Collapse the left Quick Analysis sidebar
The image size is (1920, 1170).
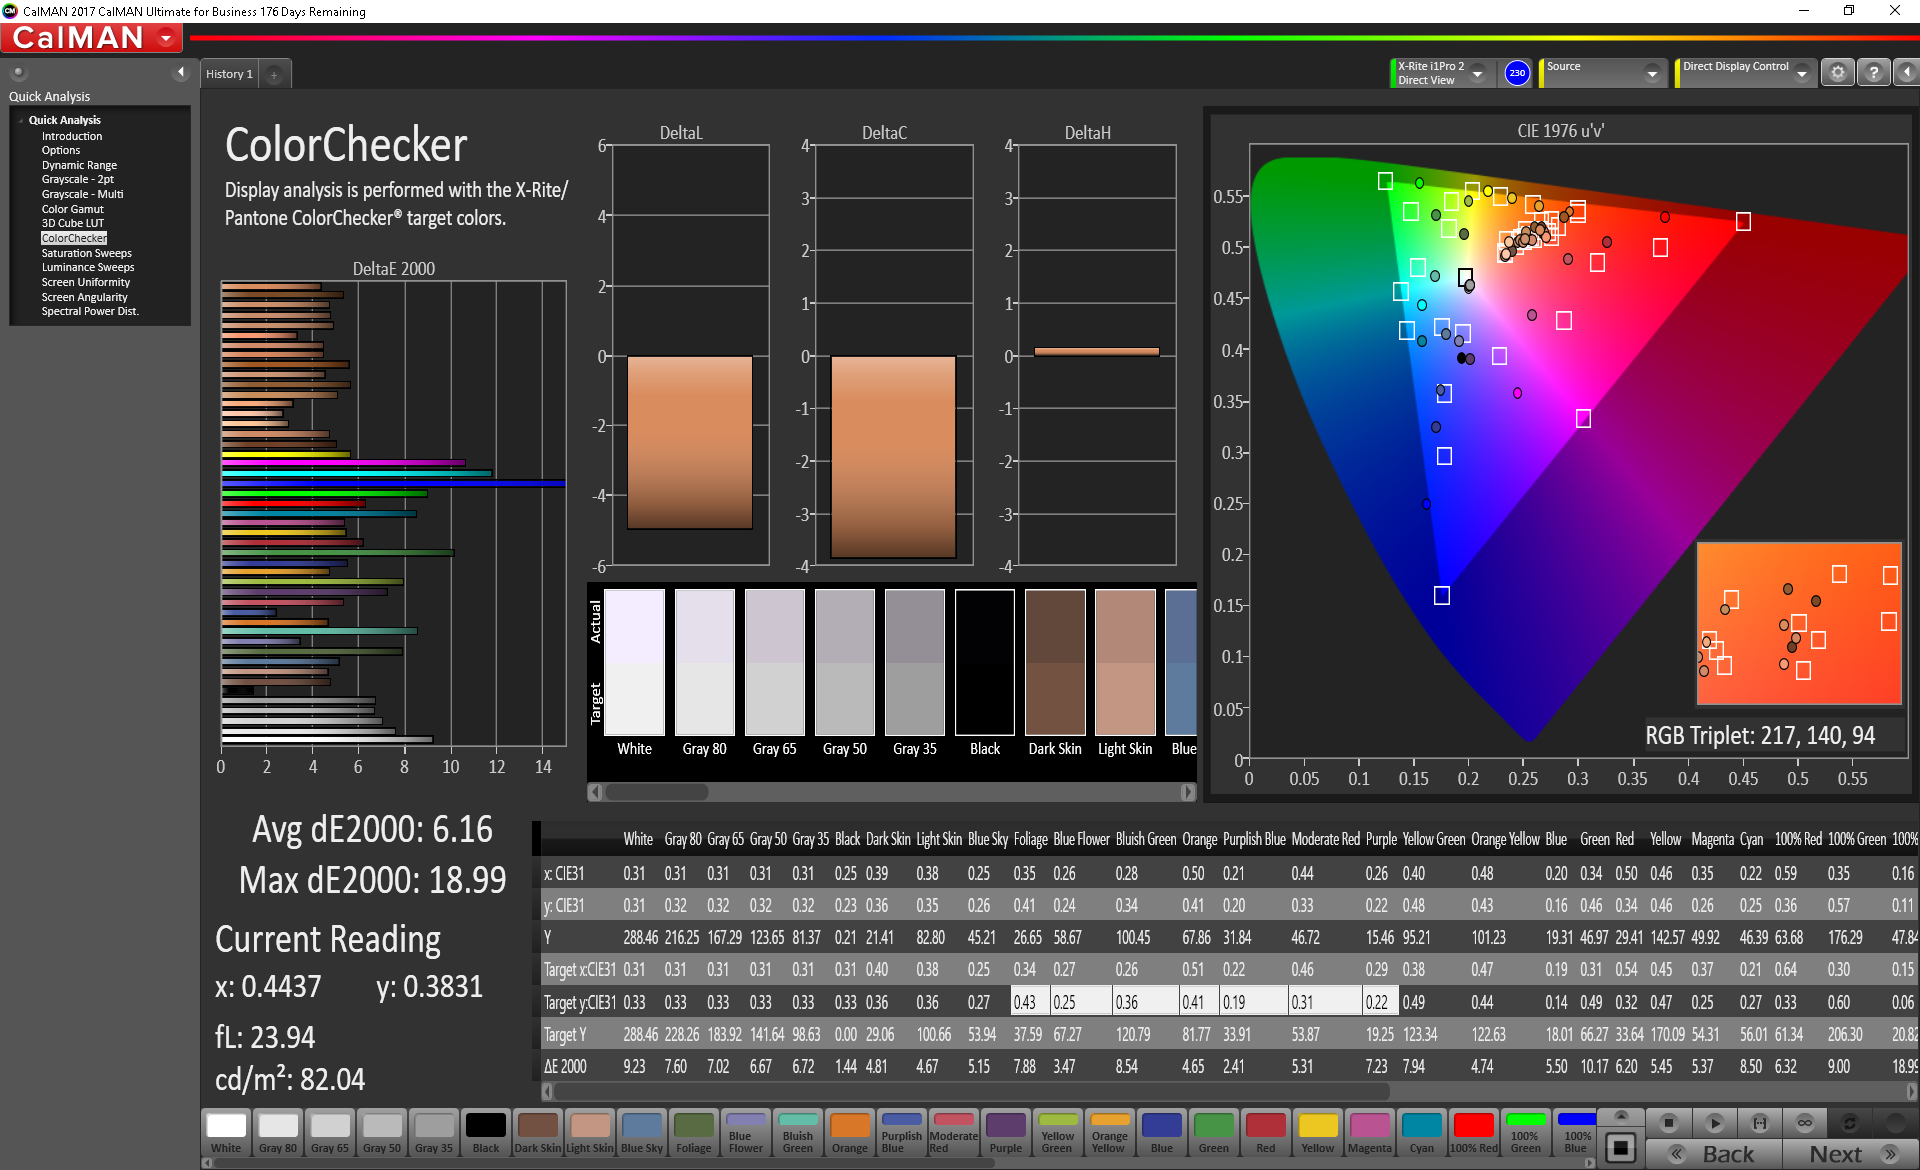coord(181,72)
